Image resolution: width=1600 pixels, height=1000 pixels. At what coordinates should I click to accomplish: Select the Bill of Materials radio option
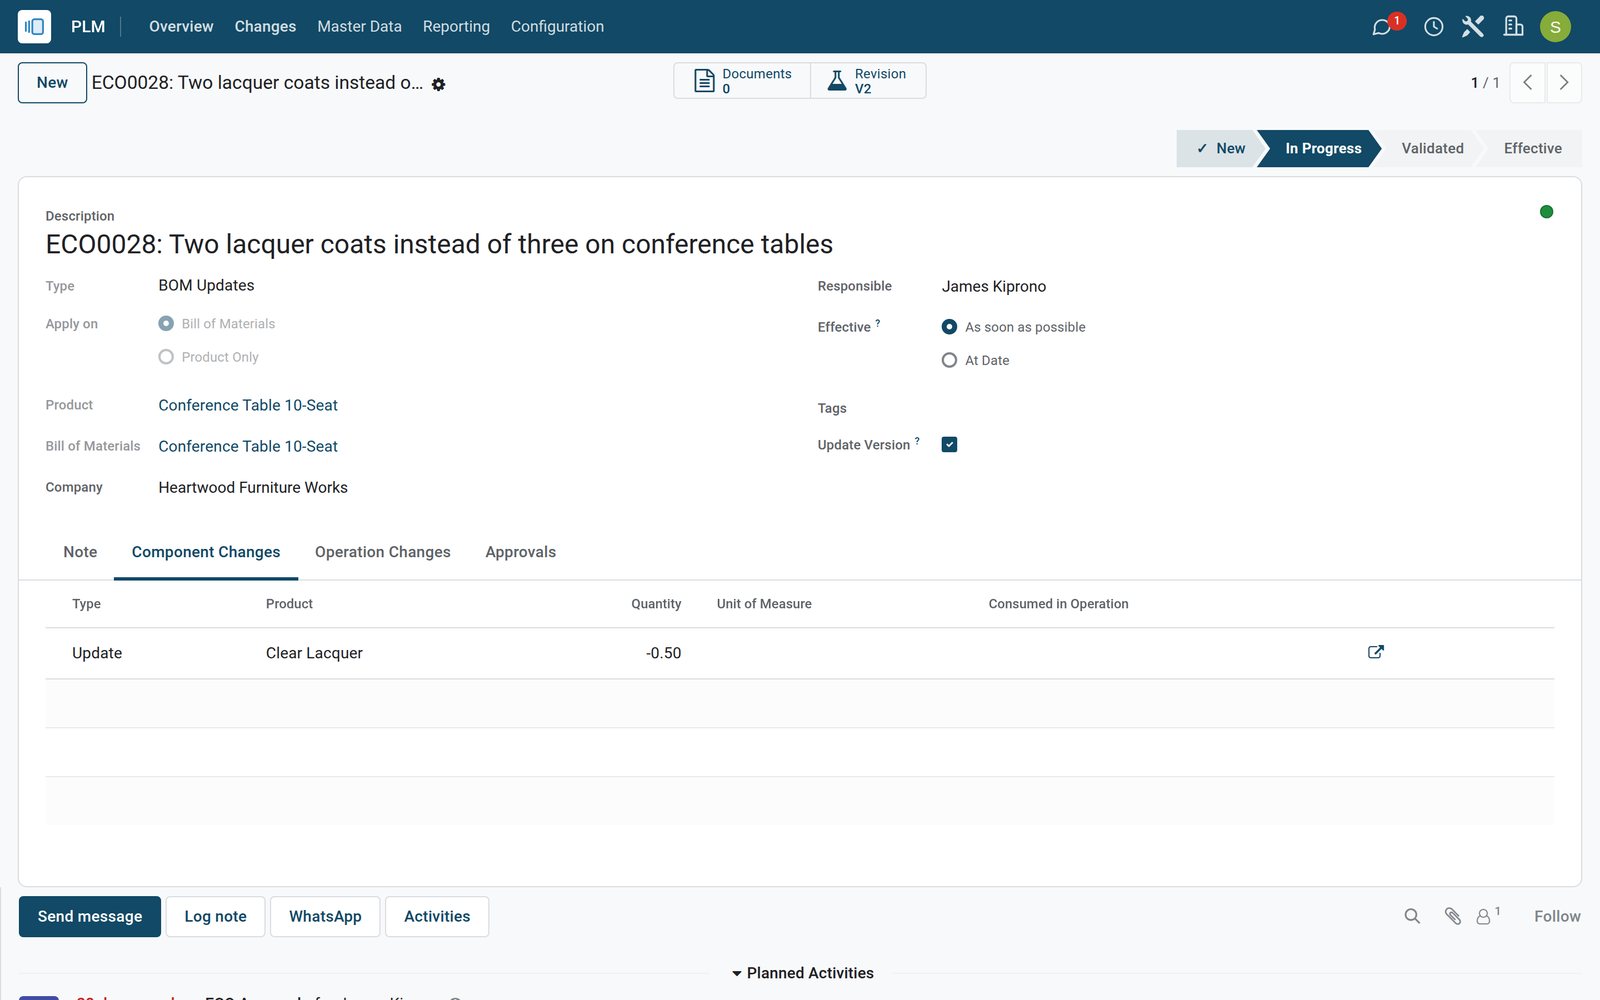(166, 323)
